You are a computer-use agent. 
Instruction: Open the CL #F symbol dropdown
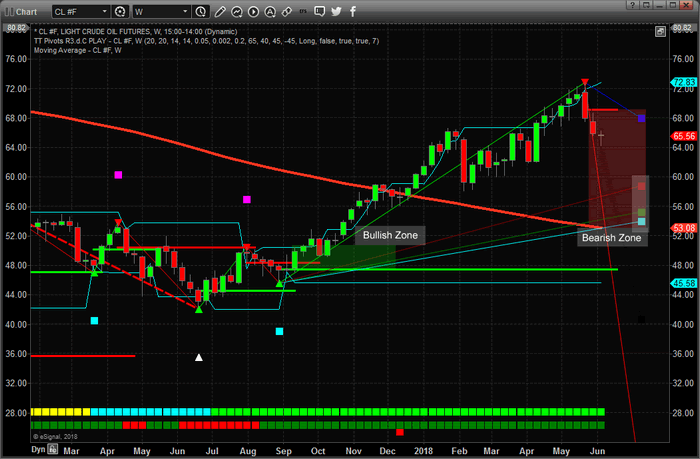tap(80, 12)
